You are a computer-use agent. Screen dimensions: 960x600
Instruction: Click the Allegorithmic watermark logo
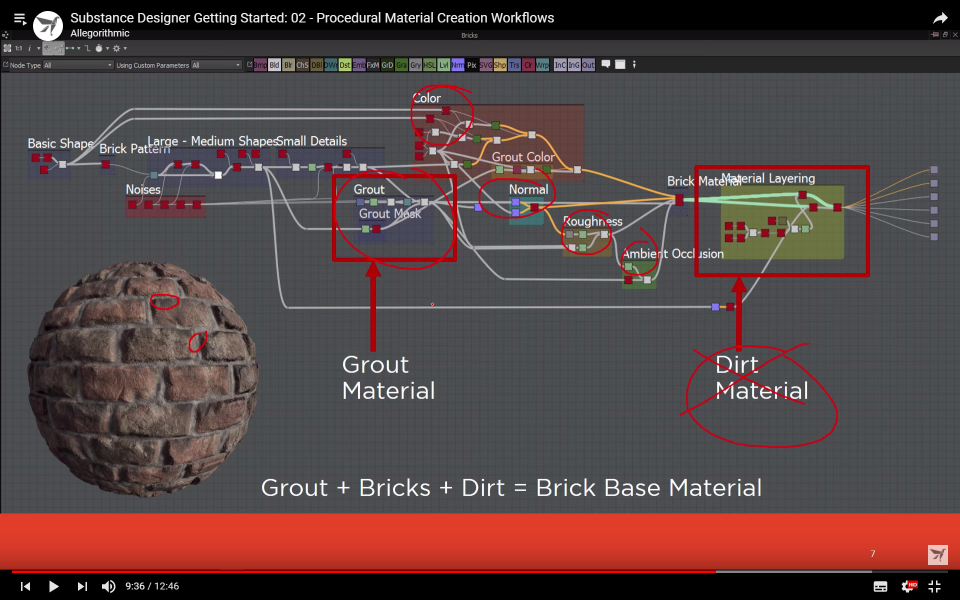pos(937,555)
